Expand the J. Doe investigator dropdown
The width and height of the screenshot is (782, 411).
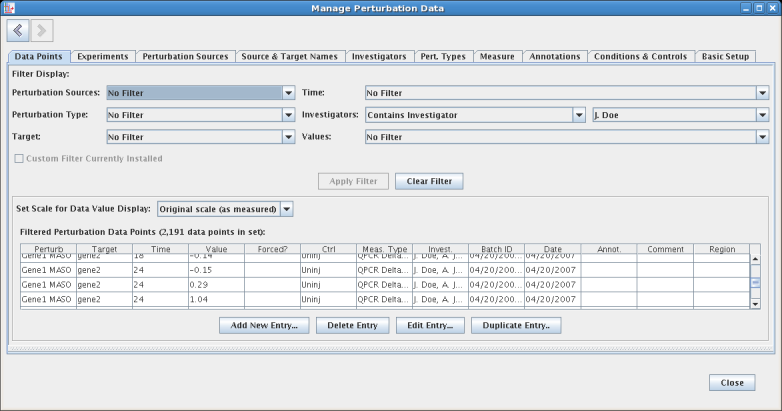(x=762, y=115)
